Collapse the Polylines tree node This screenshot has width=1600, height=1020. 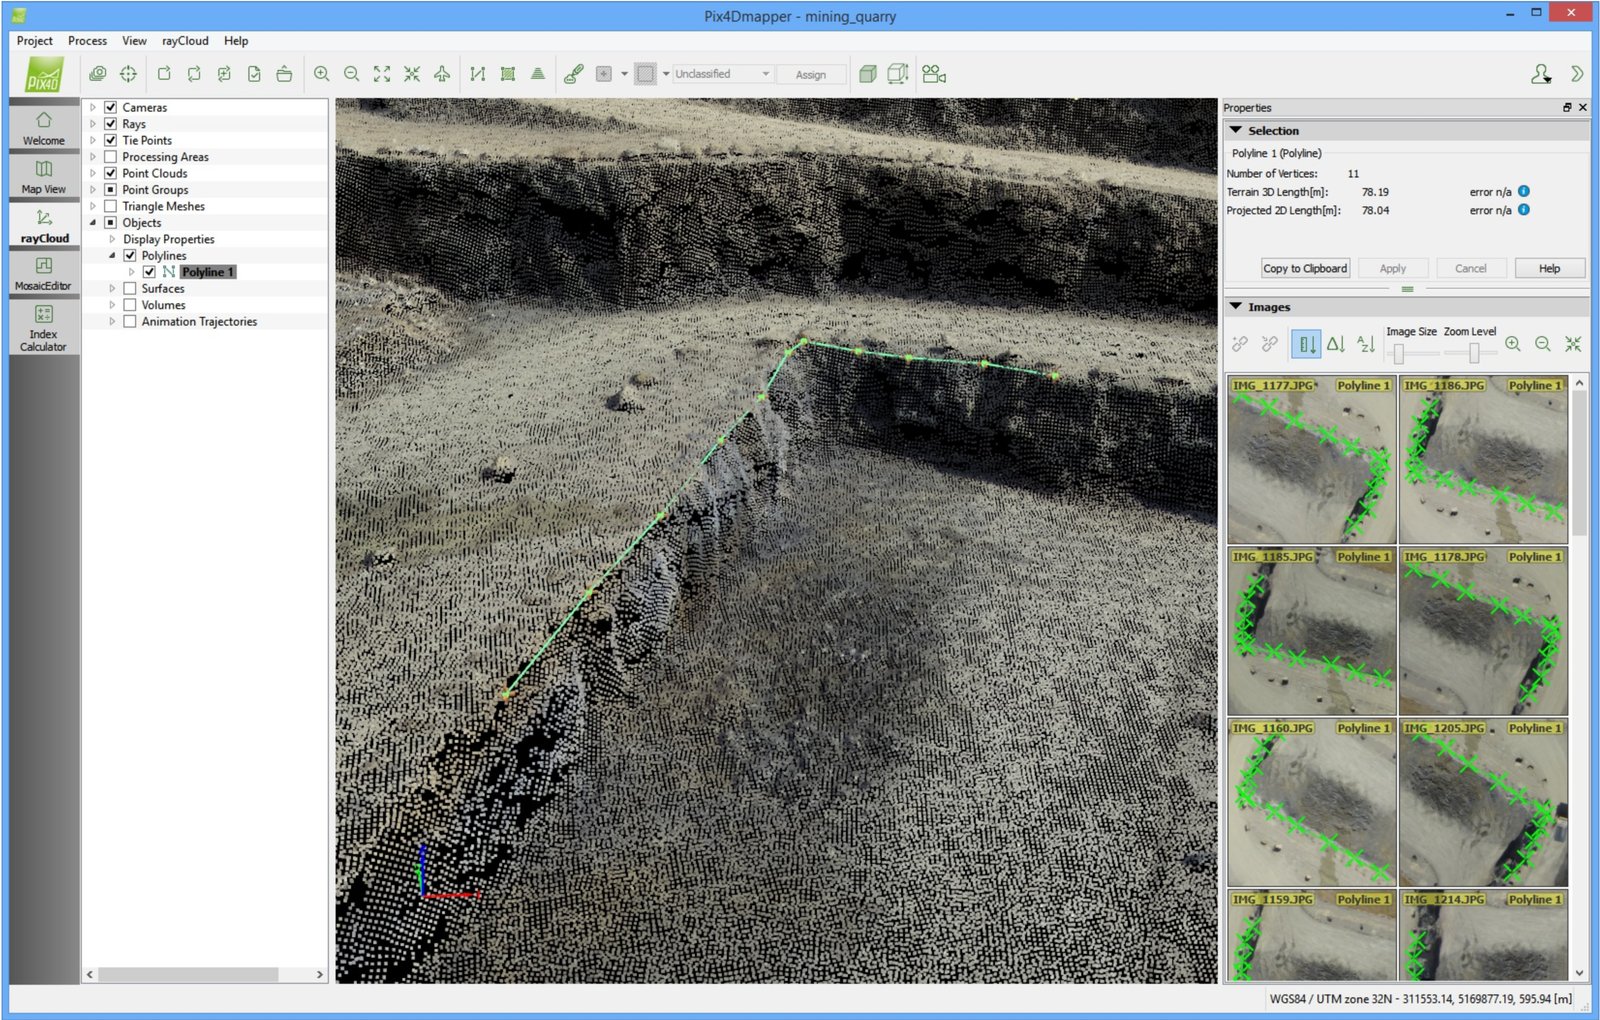[112, 256]
